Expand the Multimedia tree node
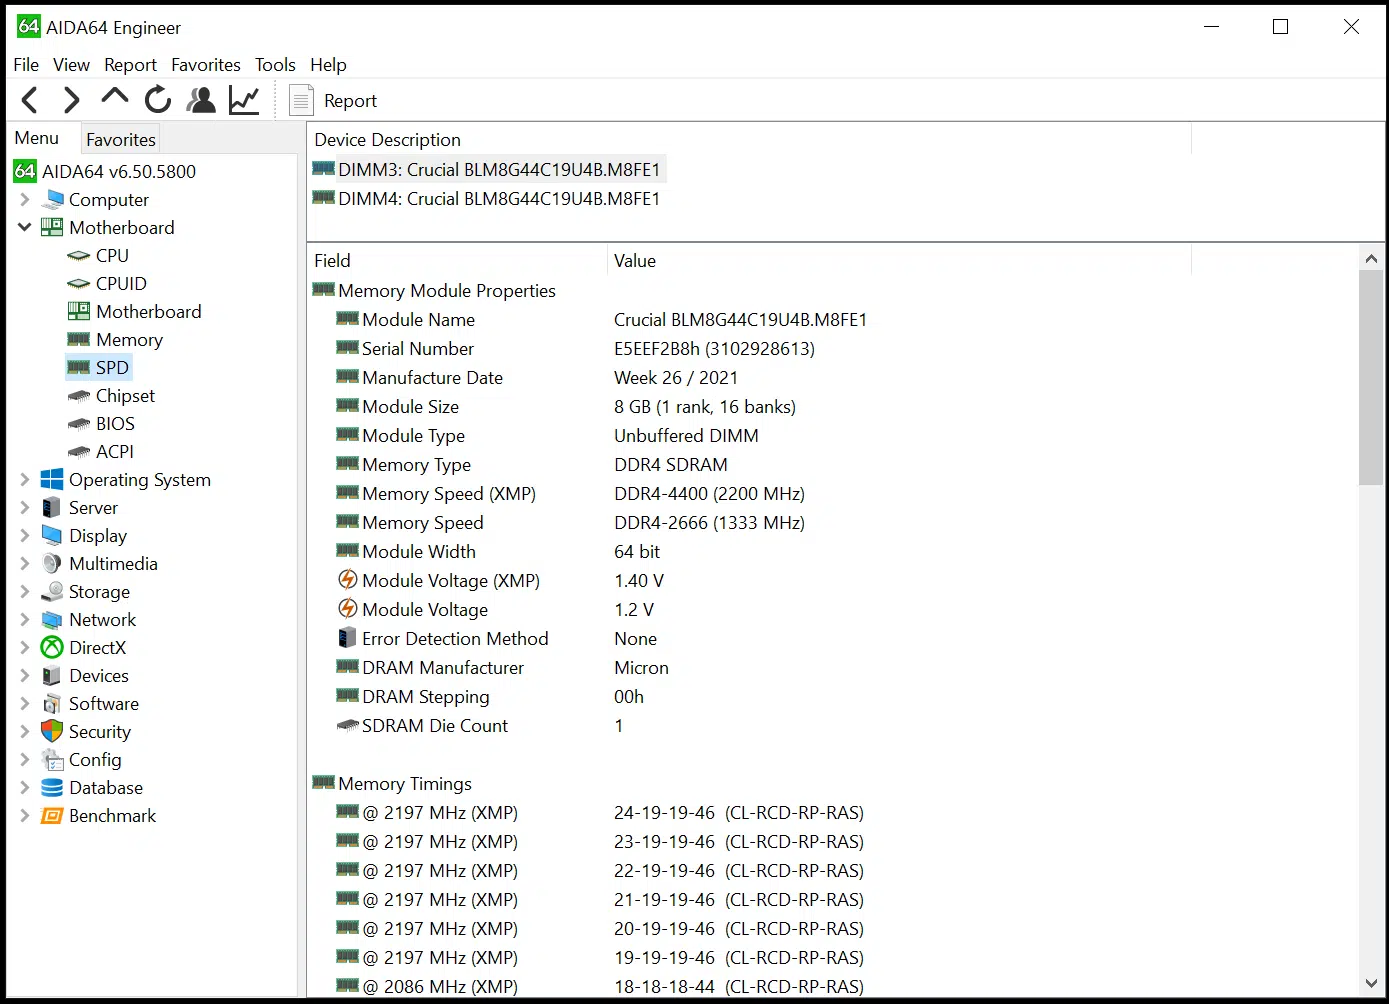This screenshot has height=1004, width=1389. [x=25, y=564]
